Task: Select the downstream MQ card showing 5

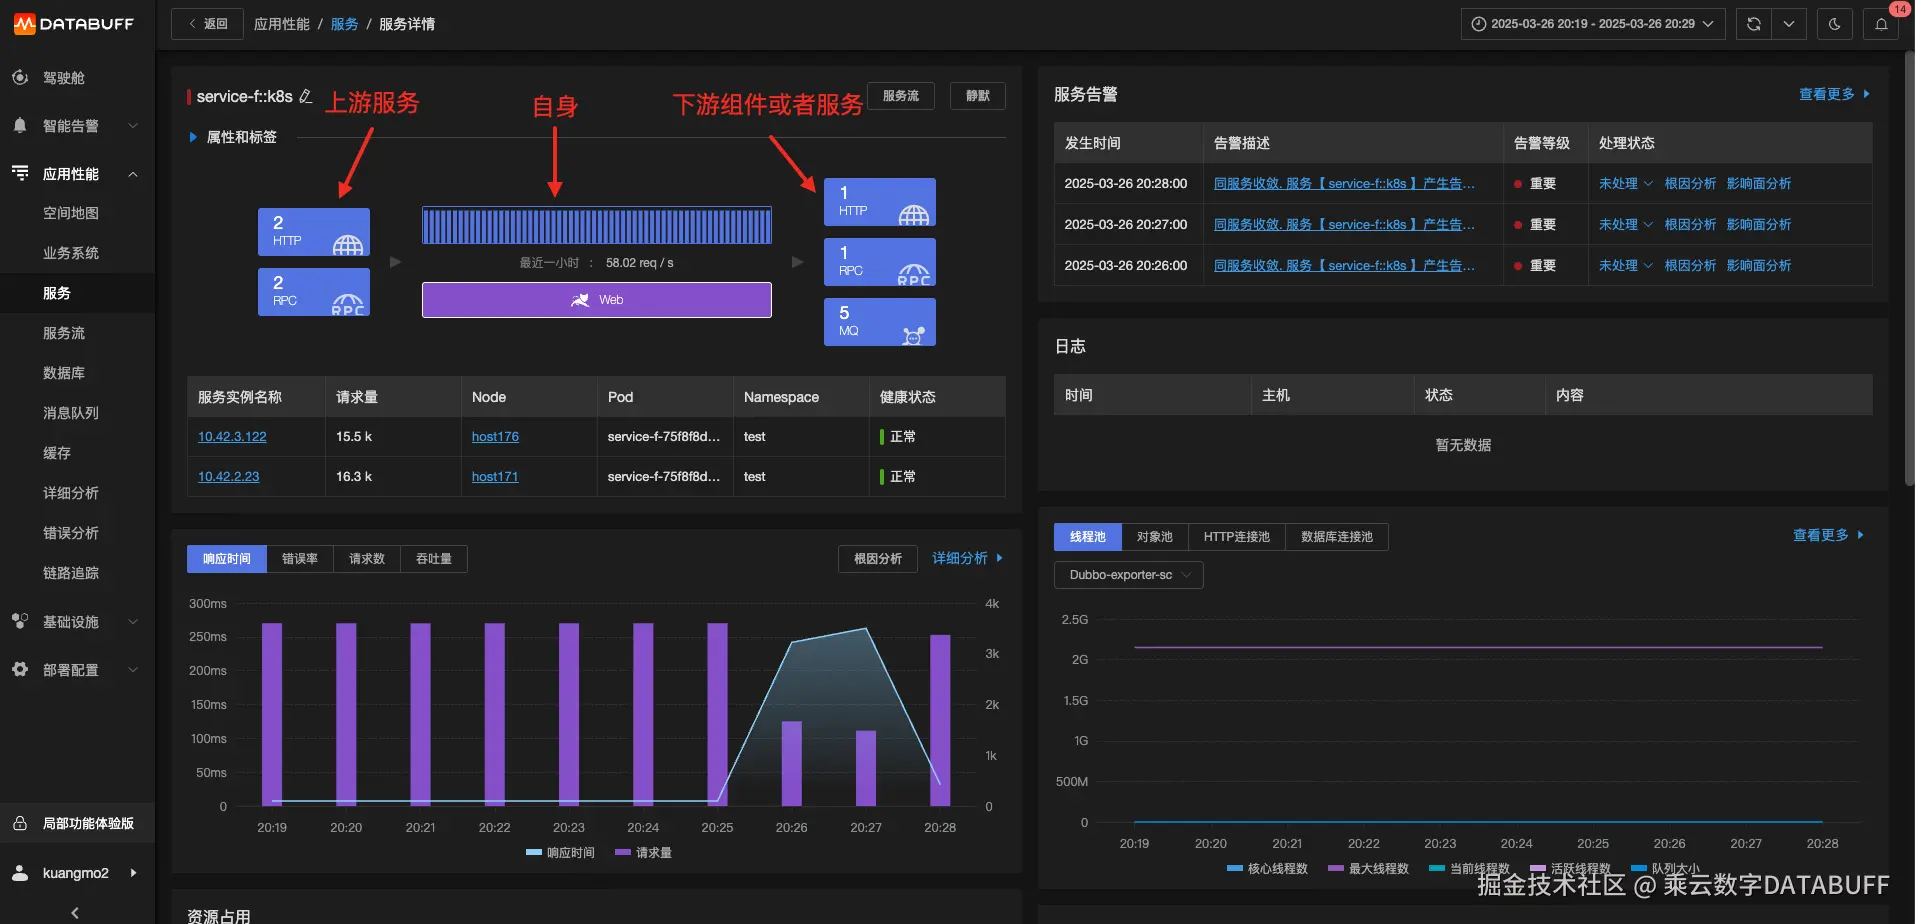Action: tap(880, 322)
